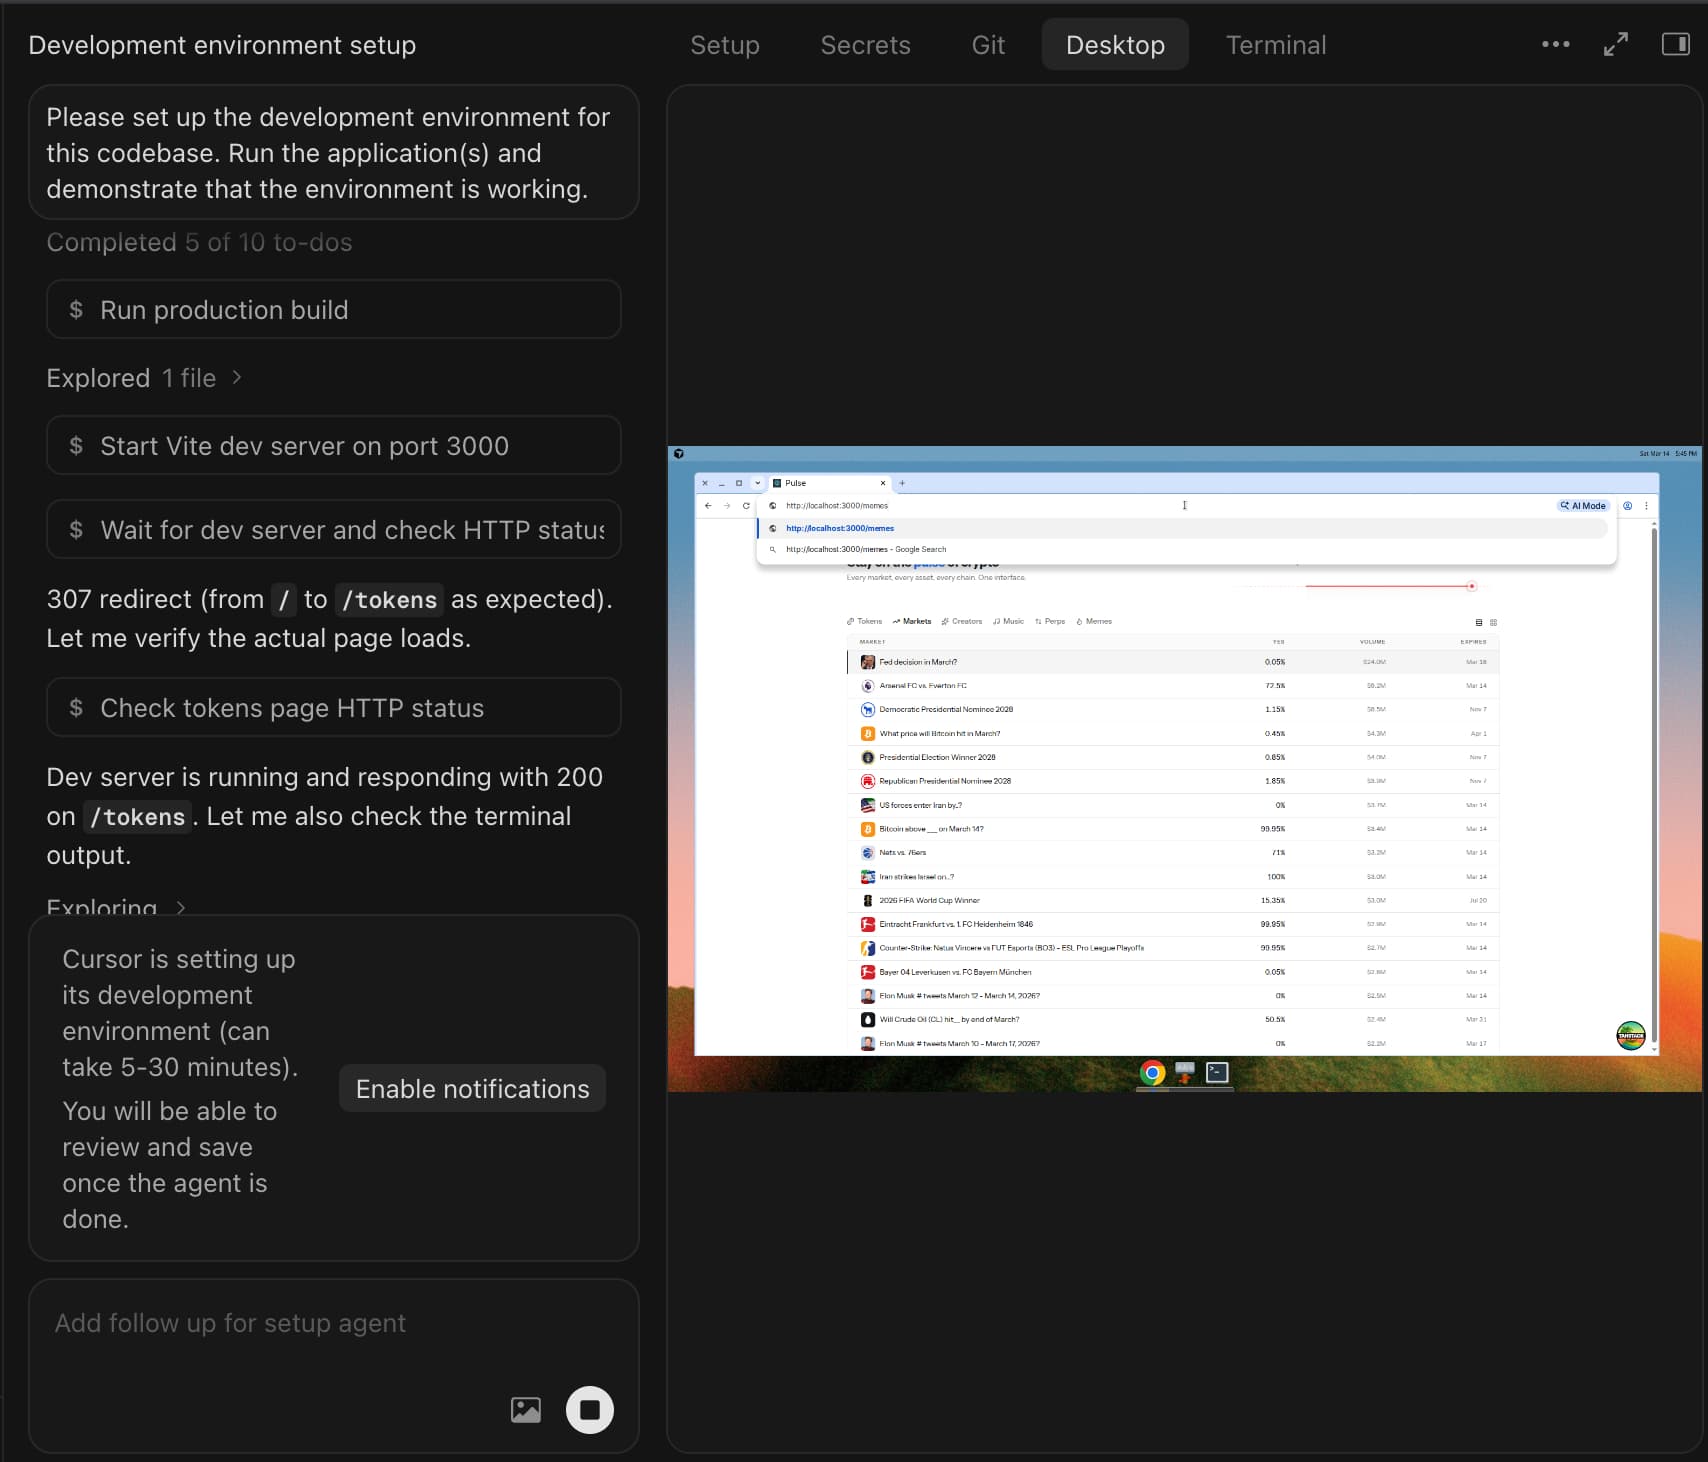Switch to list view in markets list
The height and width of the screenshot is (1462, 1708).
point(1479,622)
